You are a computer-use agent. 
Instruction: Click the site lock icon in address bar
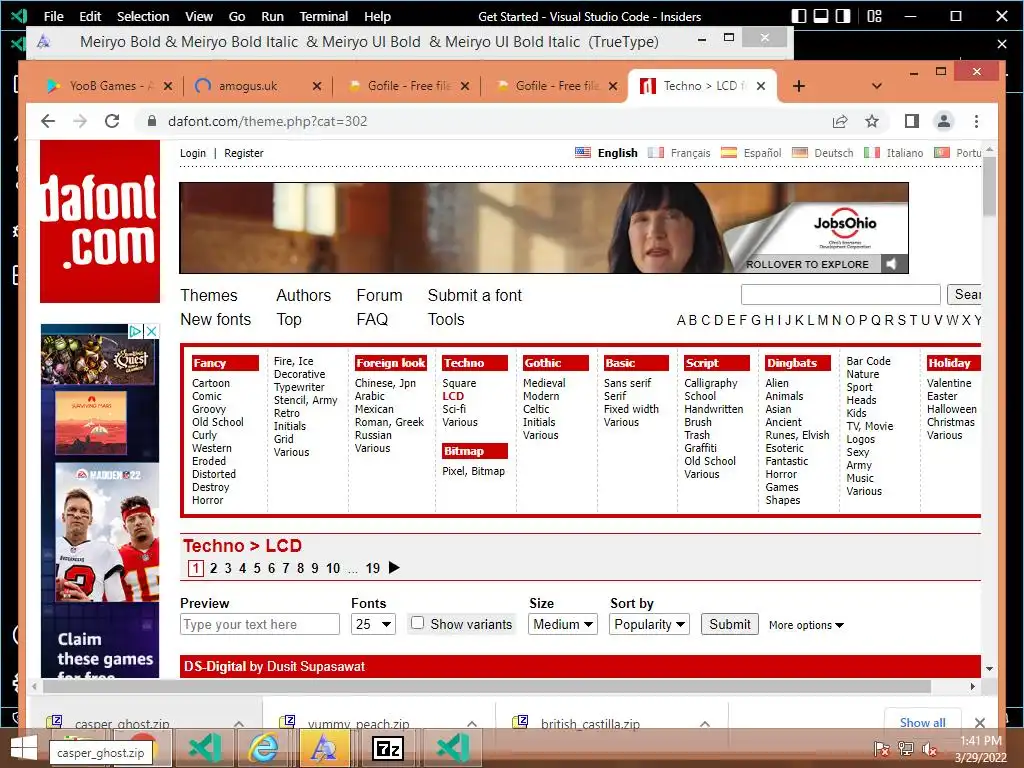(152, 121)
